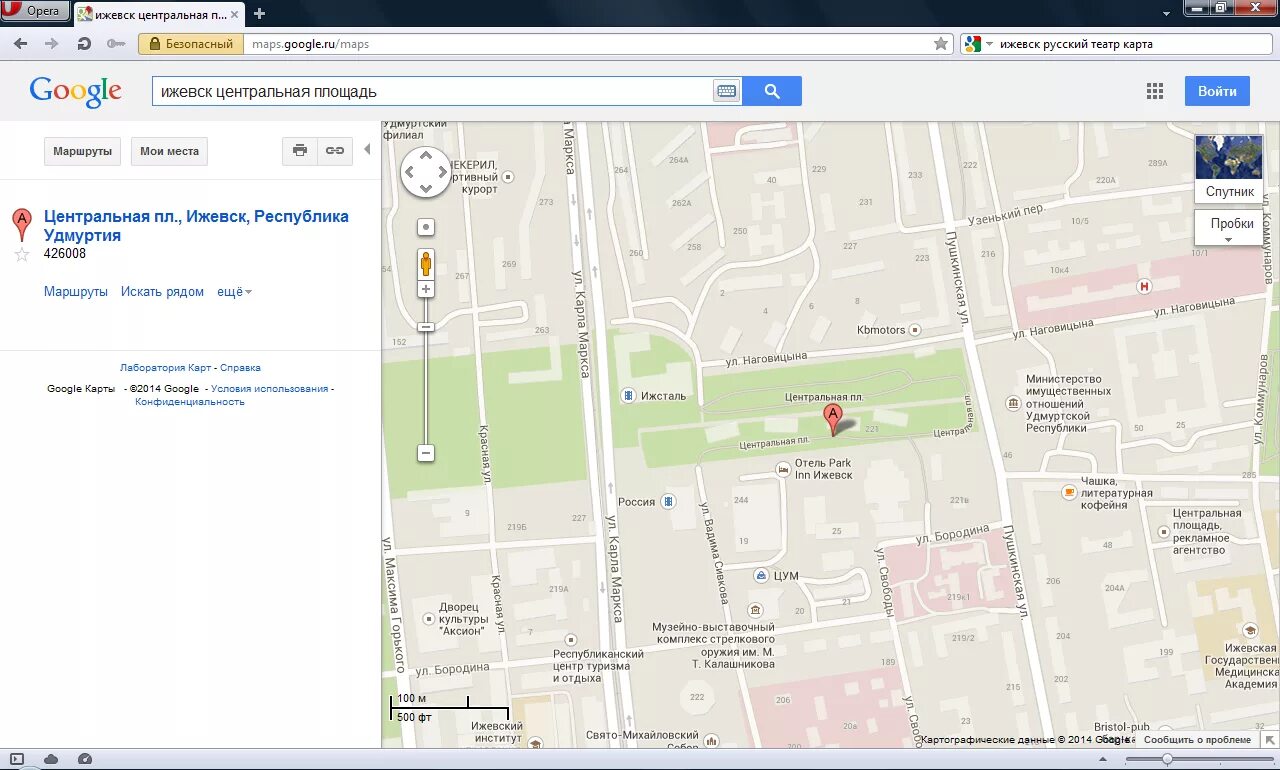Star the Центральная пл. result
The image size is (1280, 770).
(22, 254)
